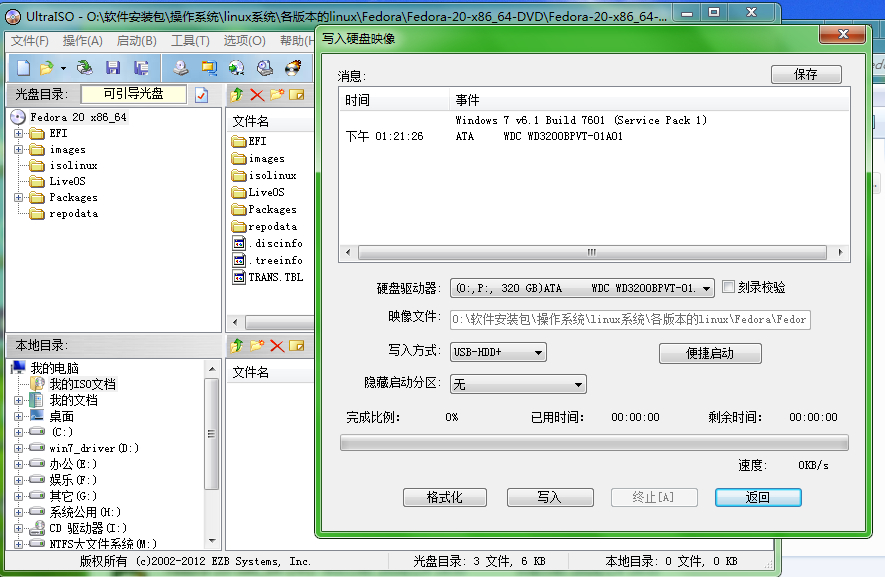Click the 便捷启动 button
This screenshot has height=577, width=885.
pos(710,353)
